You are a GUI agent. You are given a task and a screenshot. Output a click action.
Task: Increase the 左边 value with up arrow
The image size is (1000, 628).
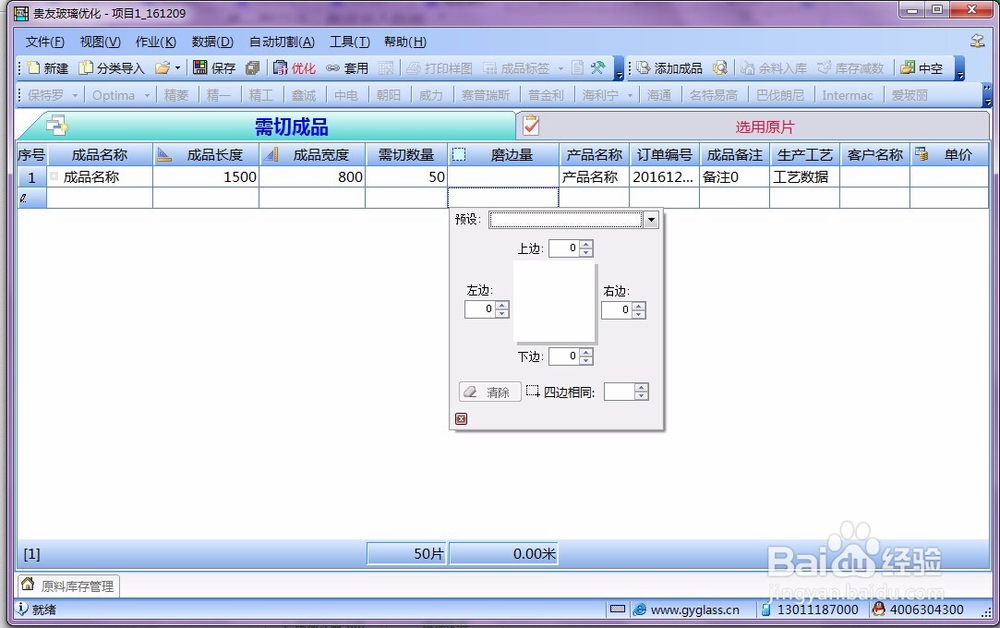click(x=503, y=305)
